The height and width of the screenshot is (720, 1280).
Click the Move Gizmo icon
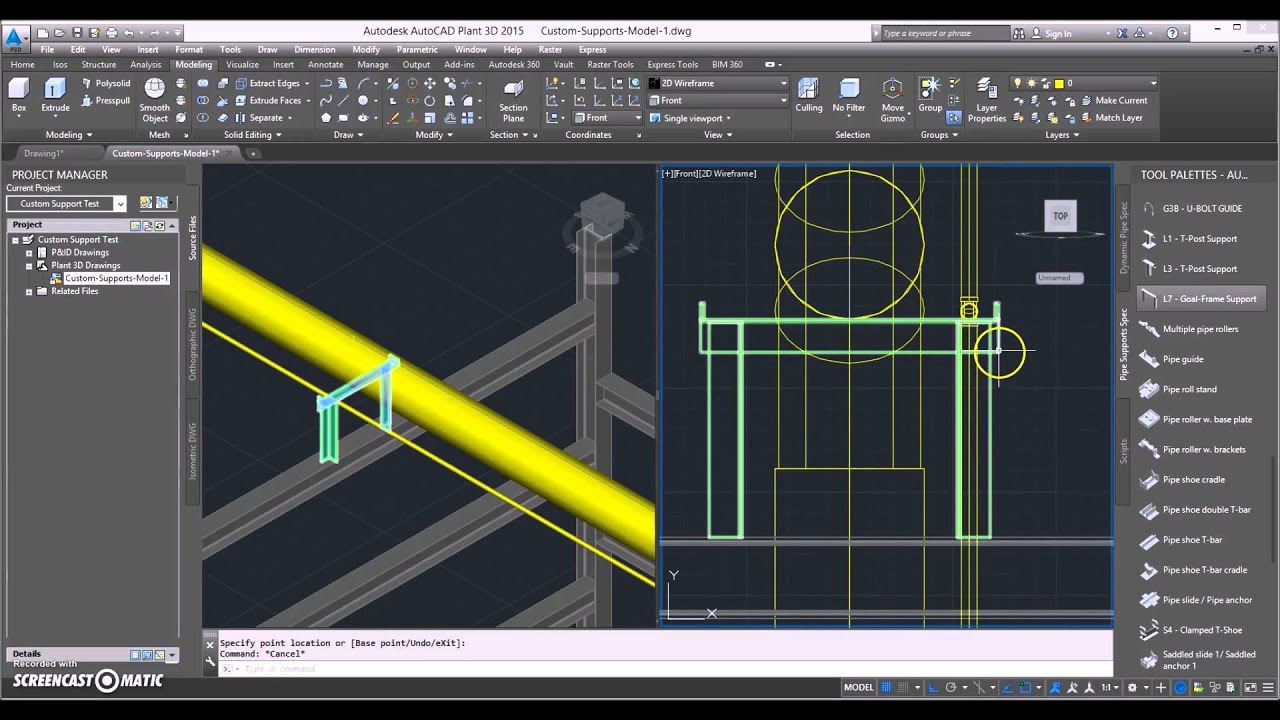[x=893, y=99]
